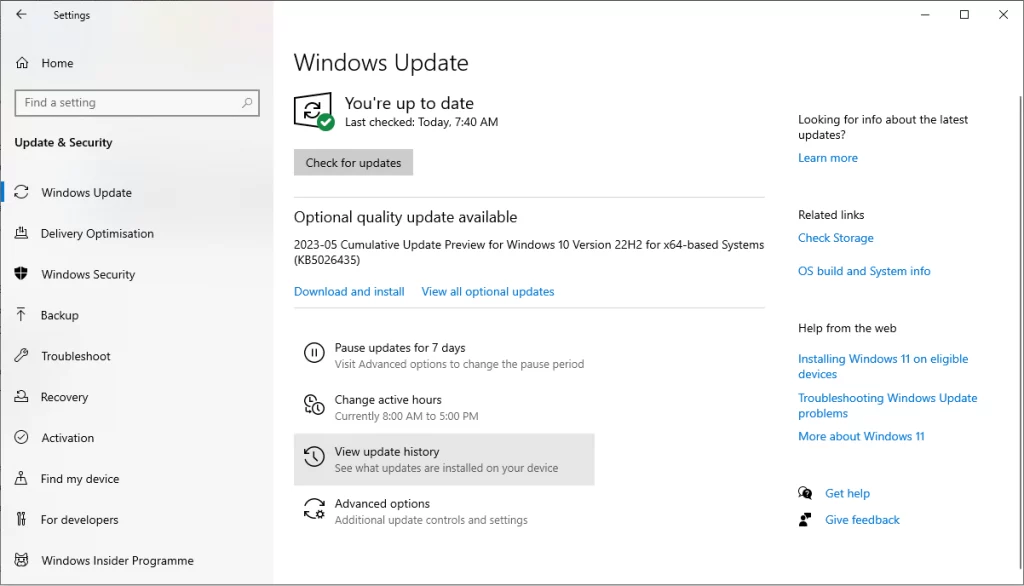
Task: Click the search magnifier icon
Action: click(247, 103)
